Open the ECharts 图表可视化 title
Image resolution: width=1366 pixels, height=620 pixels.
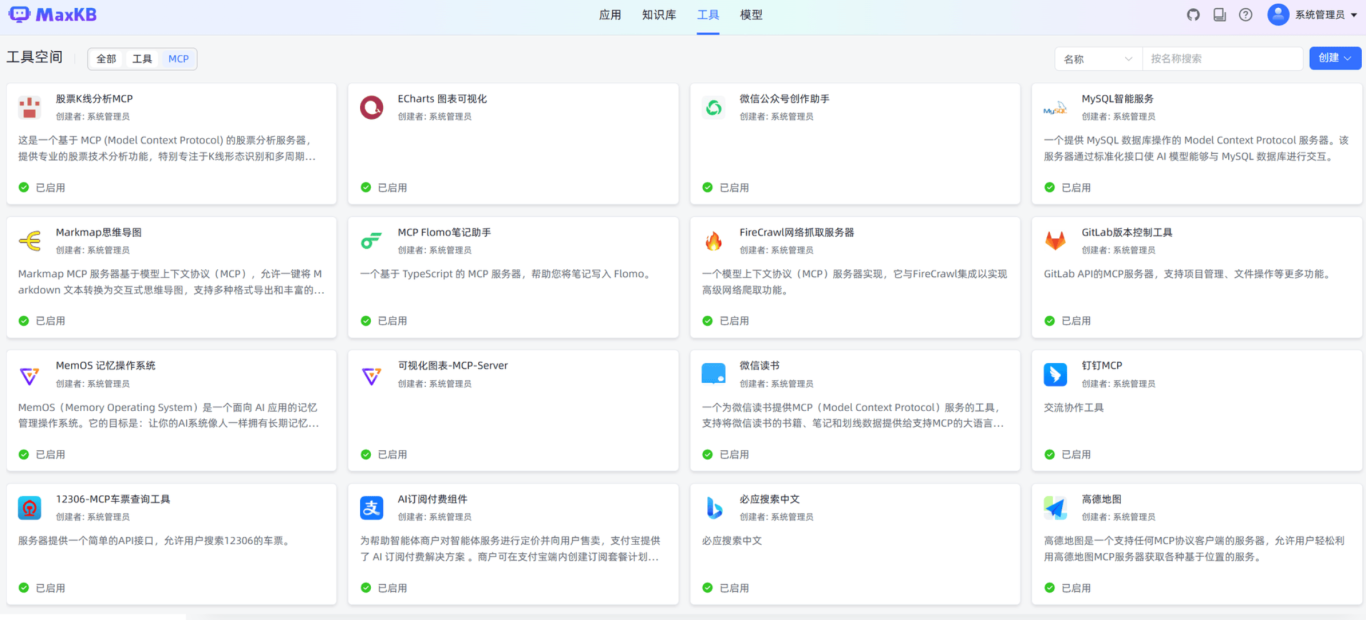[x=442, y=99]
